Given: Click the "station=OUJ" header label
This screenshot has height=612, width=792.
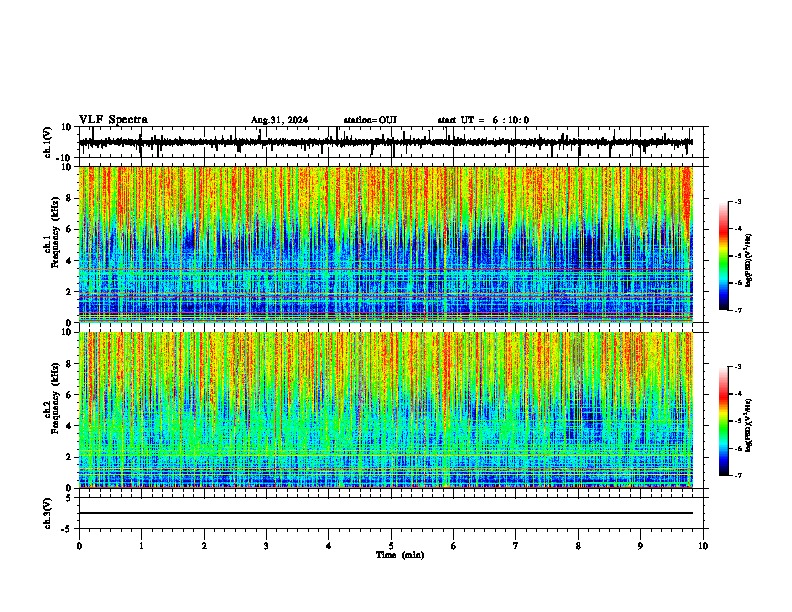Looking at the screenshot, I should coord(370,120).
